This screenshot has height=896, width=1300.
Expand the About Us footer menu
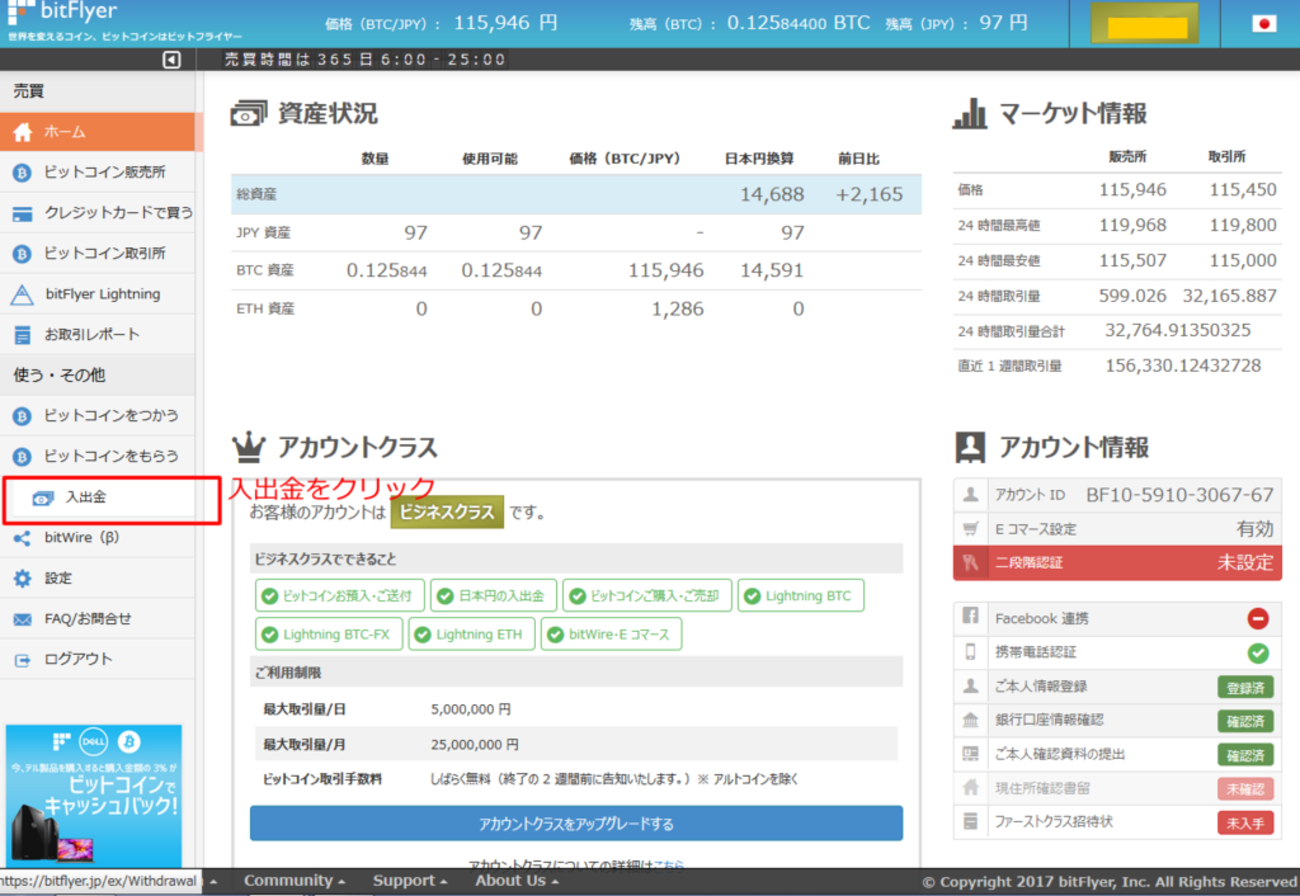click(510, 880)
